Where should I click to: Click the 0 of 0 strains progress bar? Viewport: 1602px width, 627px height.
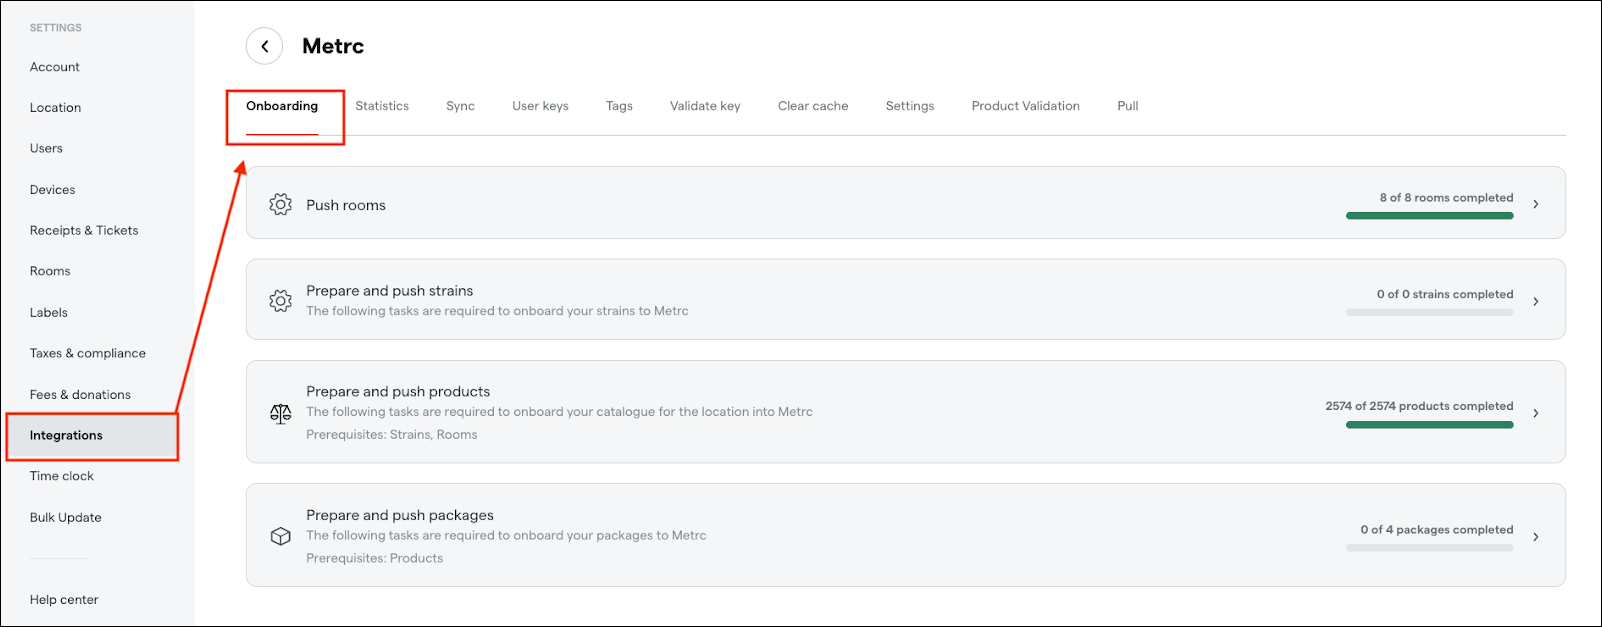[x=1429, y=312]
